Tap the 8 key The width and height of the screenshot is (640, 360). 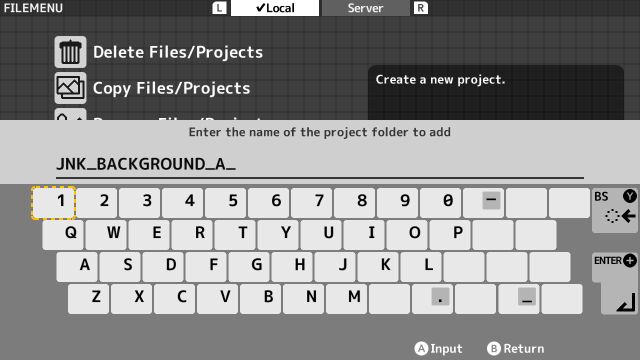coord(355,202)
